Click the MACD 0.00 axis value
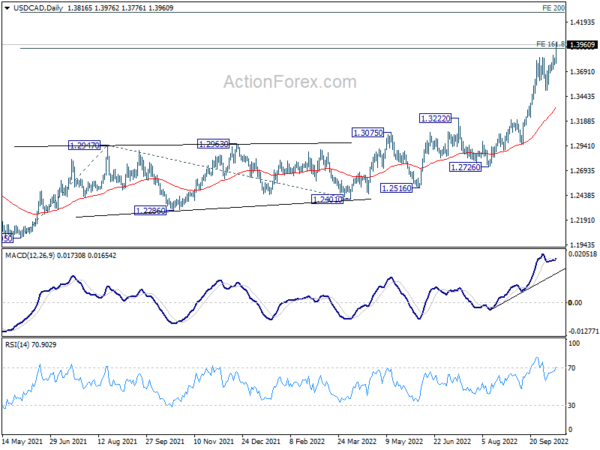 (x=575, y=302)
